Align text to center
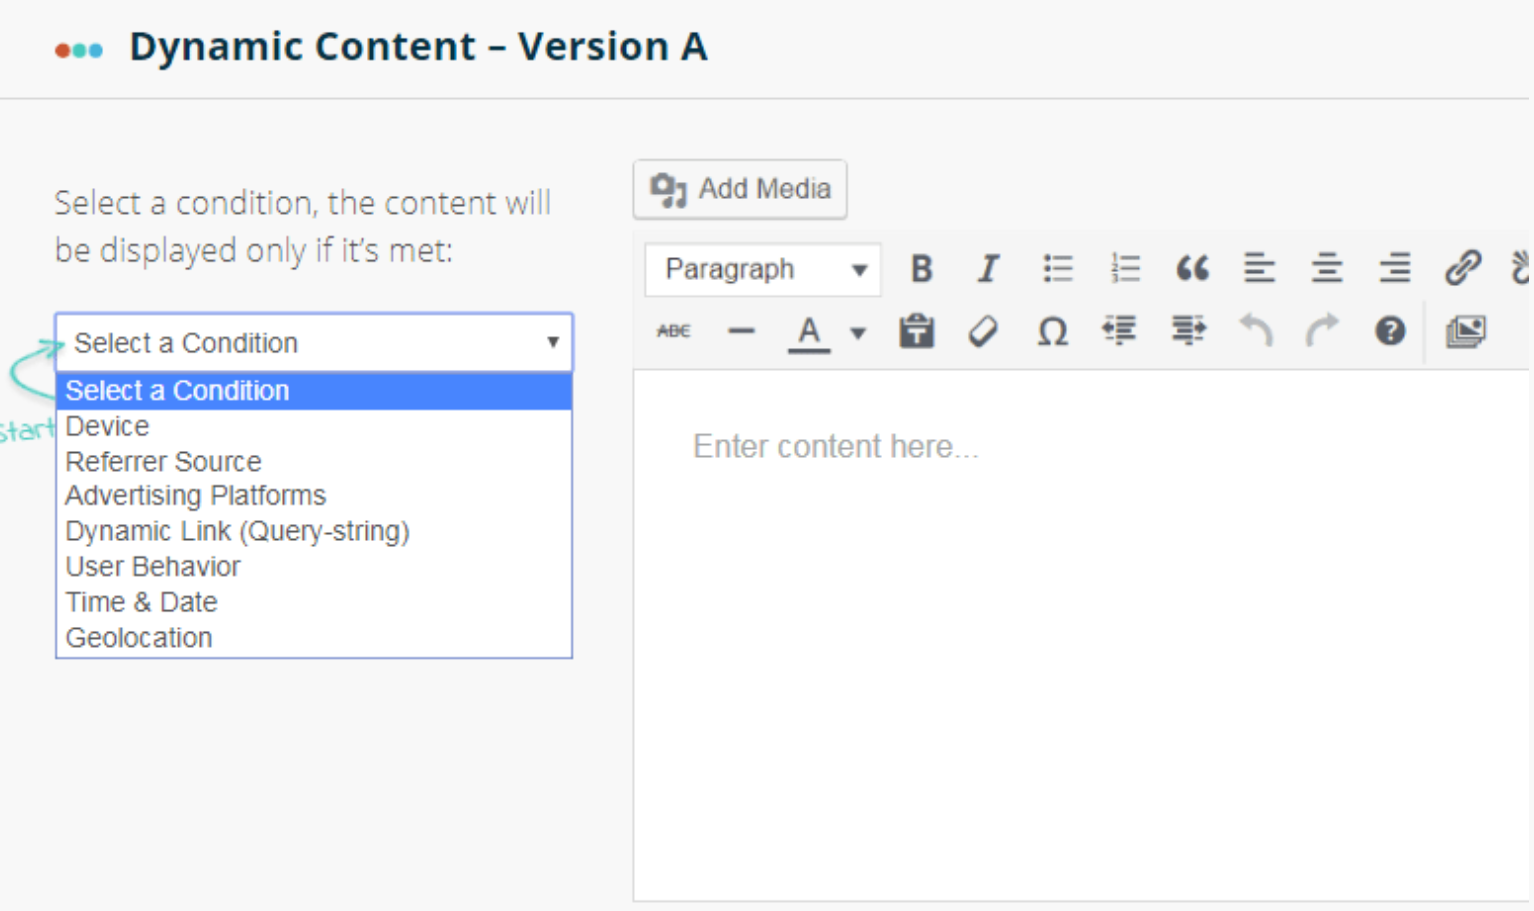The image size is (1534, 911). (x=1327, y=269)
